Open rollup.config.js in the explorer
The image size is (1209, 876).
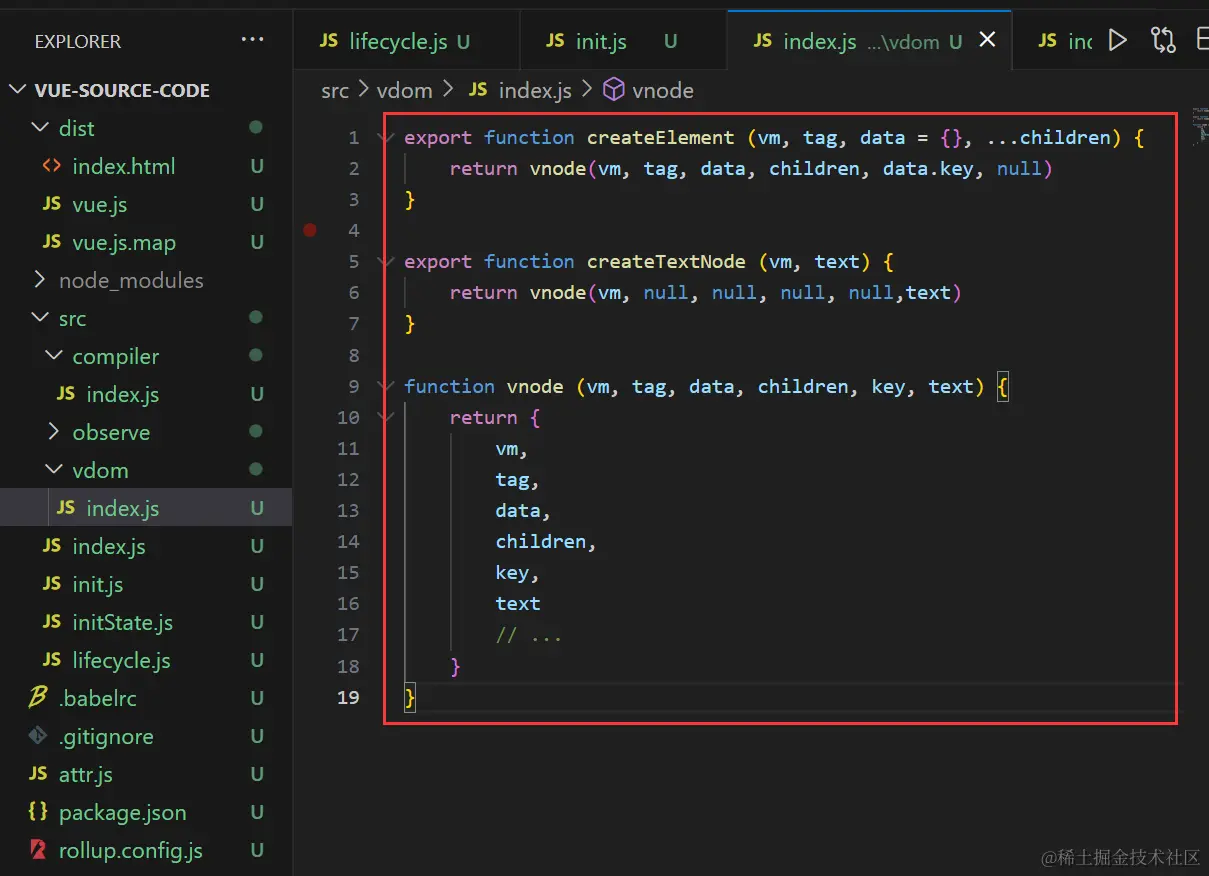point(130,850)
